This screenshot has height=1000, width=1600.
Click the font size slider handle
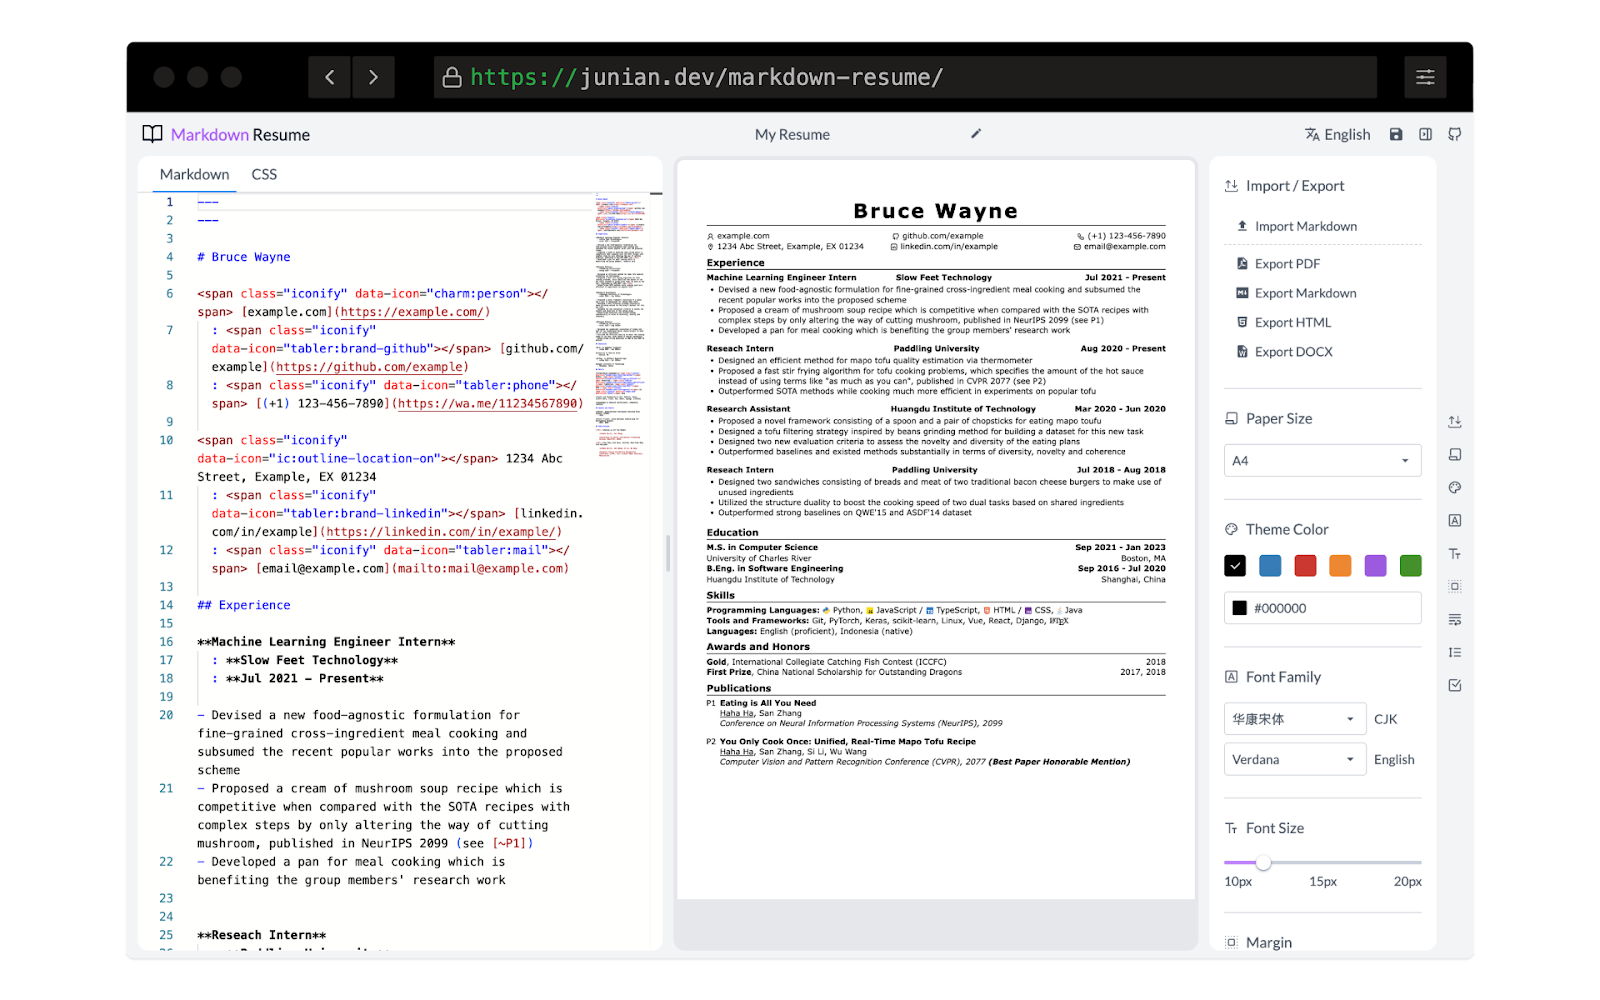point(1263,862)
